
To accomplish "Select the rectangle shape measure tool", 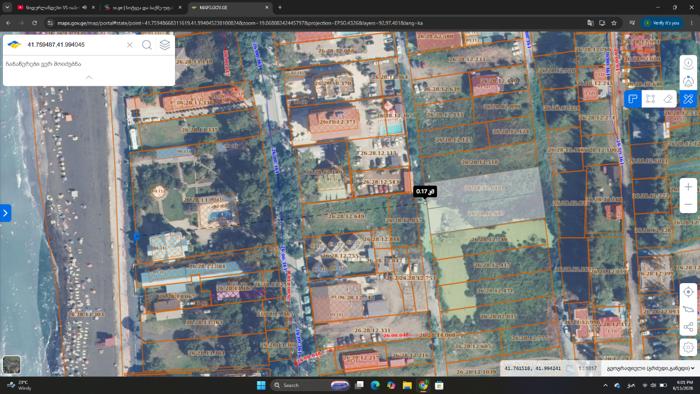I will point(650,99).
